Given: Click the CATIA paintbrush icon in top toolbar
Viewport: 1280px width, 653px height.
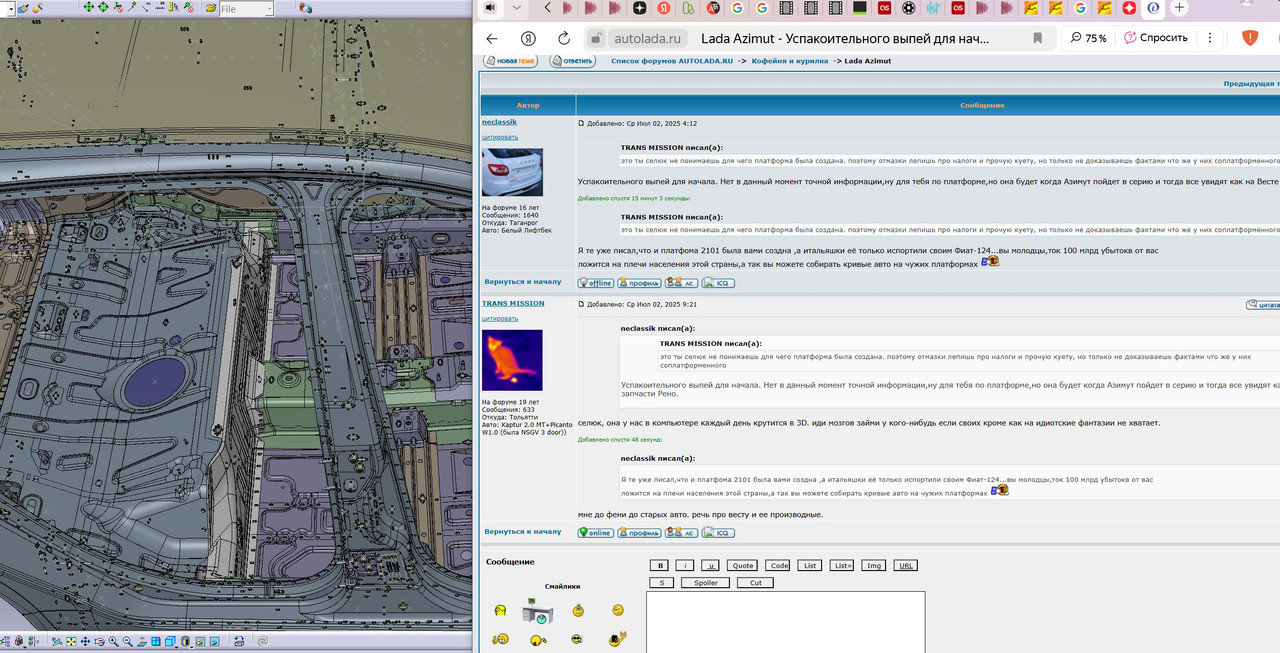Looking at the screenshot, I should tap(23, 8).
